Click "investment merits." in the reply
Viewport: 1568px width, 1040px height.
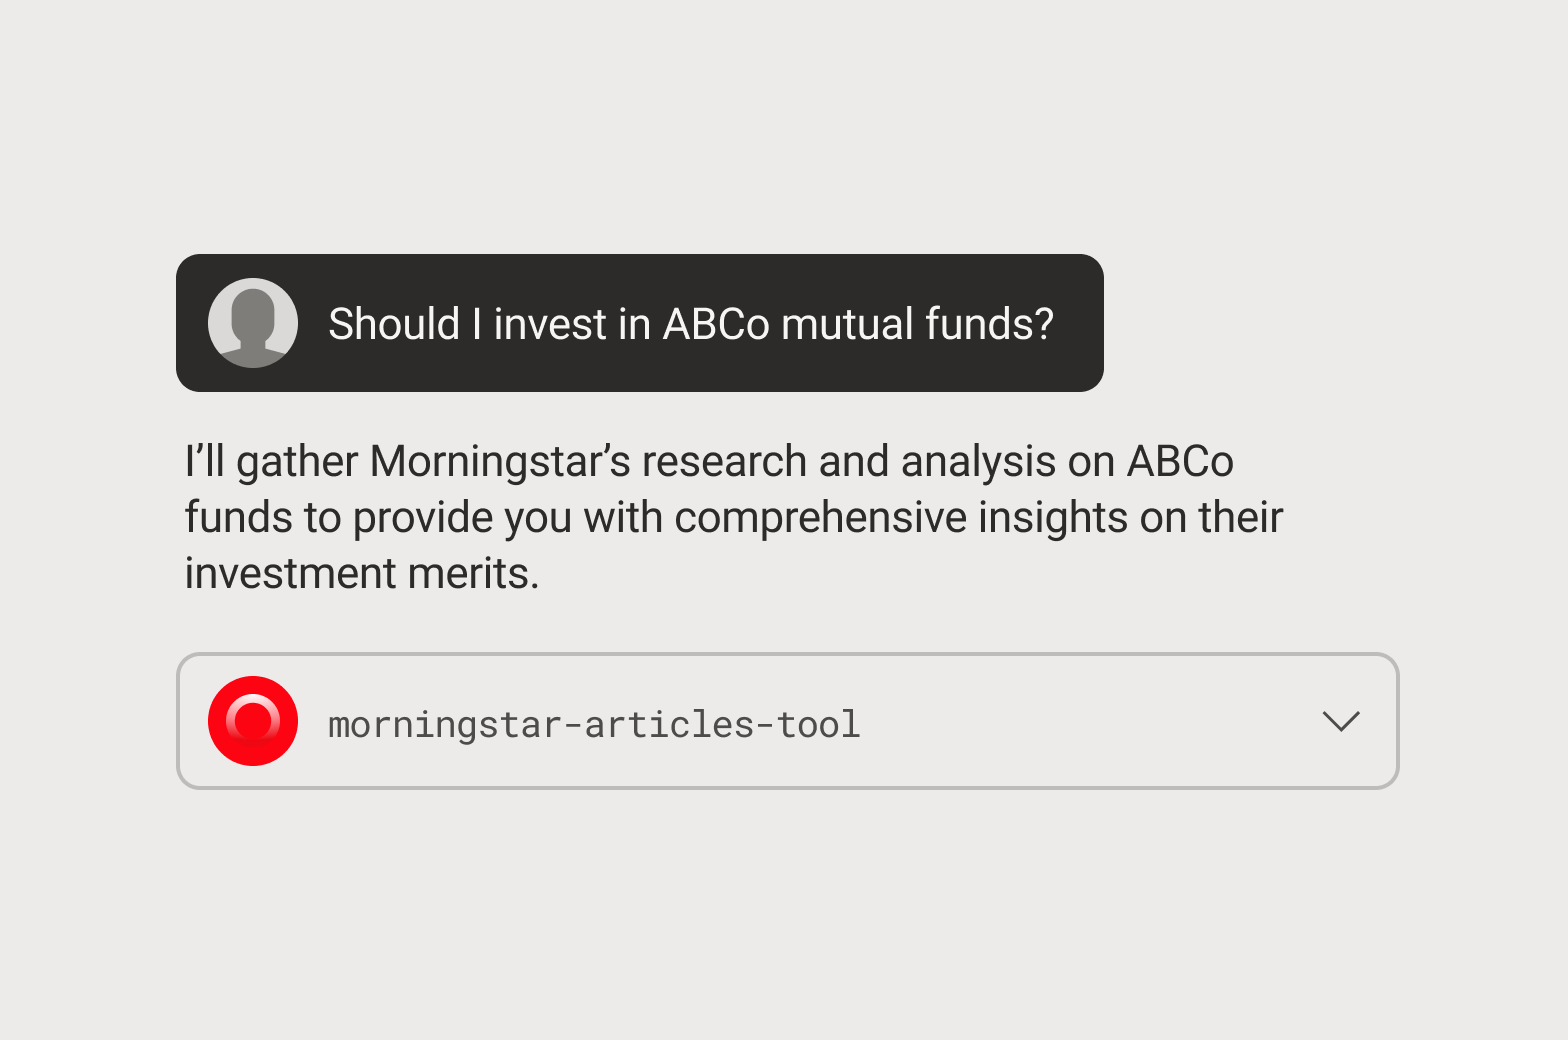tap(361, 574)
